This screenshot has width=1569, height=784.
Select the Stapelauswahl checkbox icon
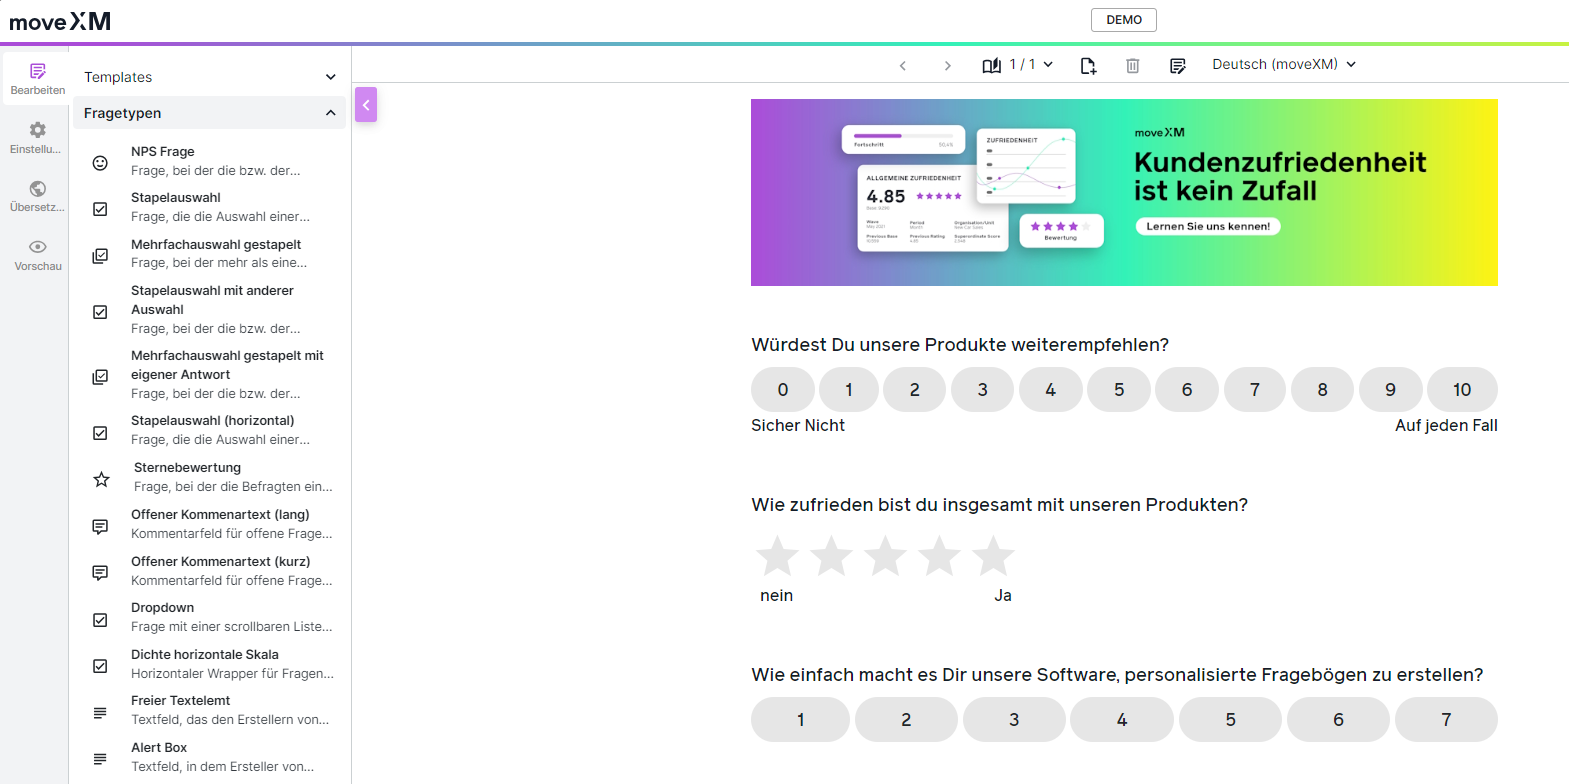(100, 209)
